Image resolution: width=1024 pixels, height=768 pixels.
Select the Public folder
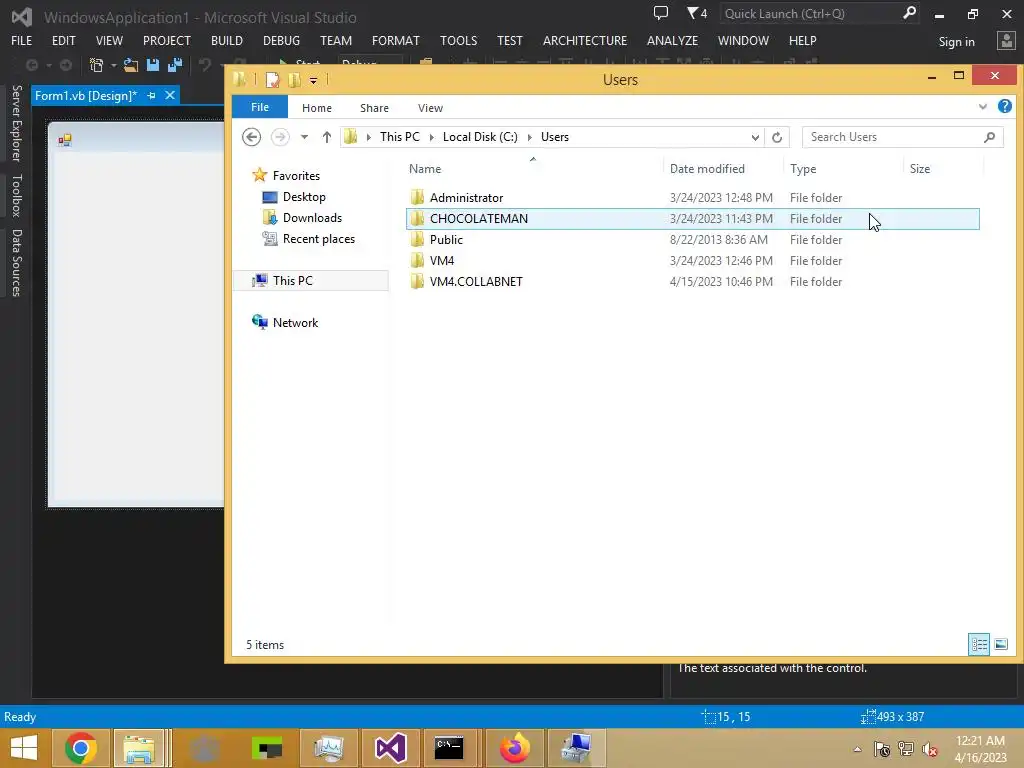pos(692,240)
